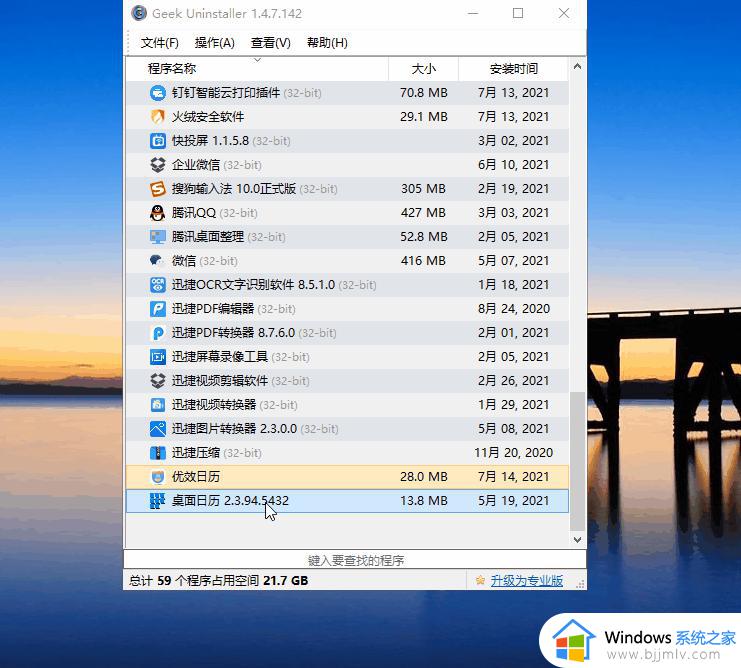This screenshot has width=741, height=668.
Task: Select the 企业微信 program name
Action: point(196,165)
